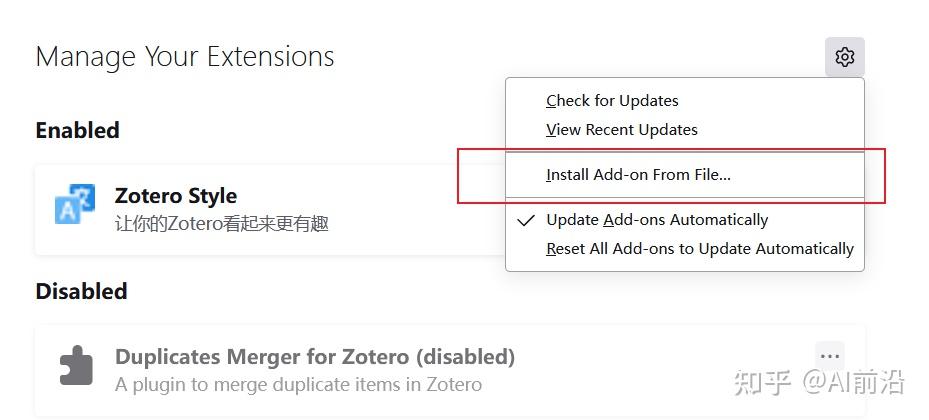Click the Disabled section heading
Viewport: 929px width, 420px height.
tap(81, 292)
